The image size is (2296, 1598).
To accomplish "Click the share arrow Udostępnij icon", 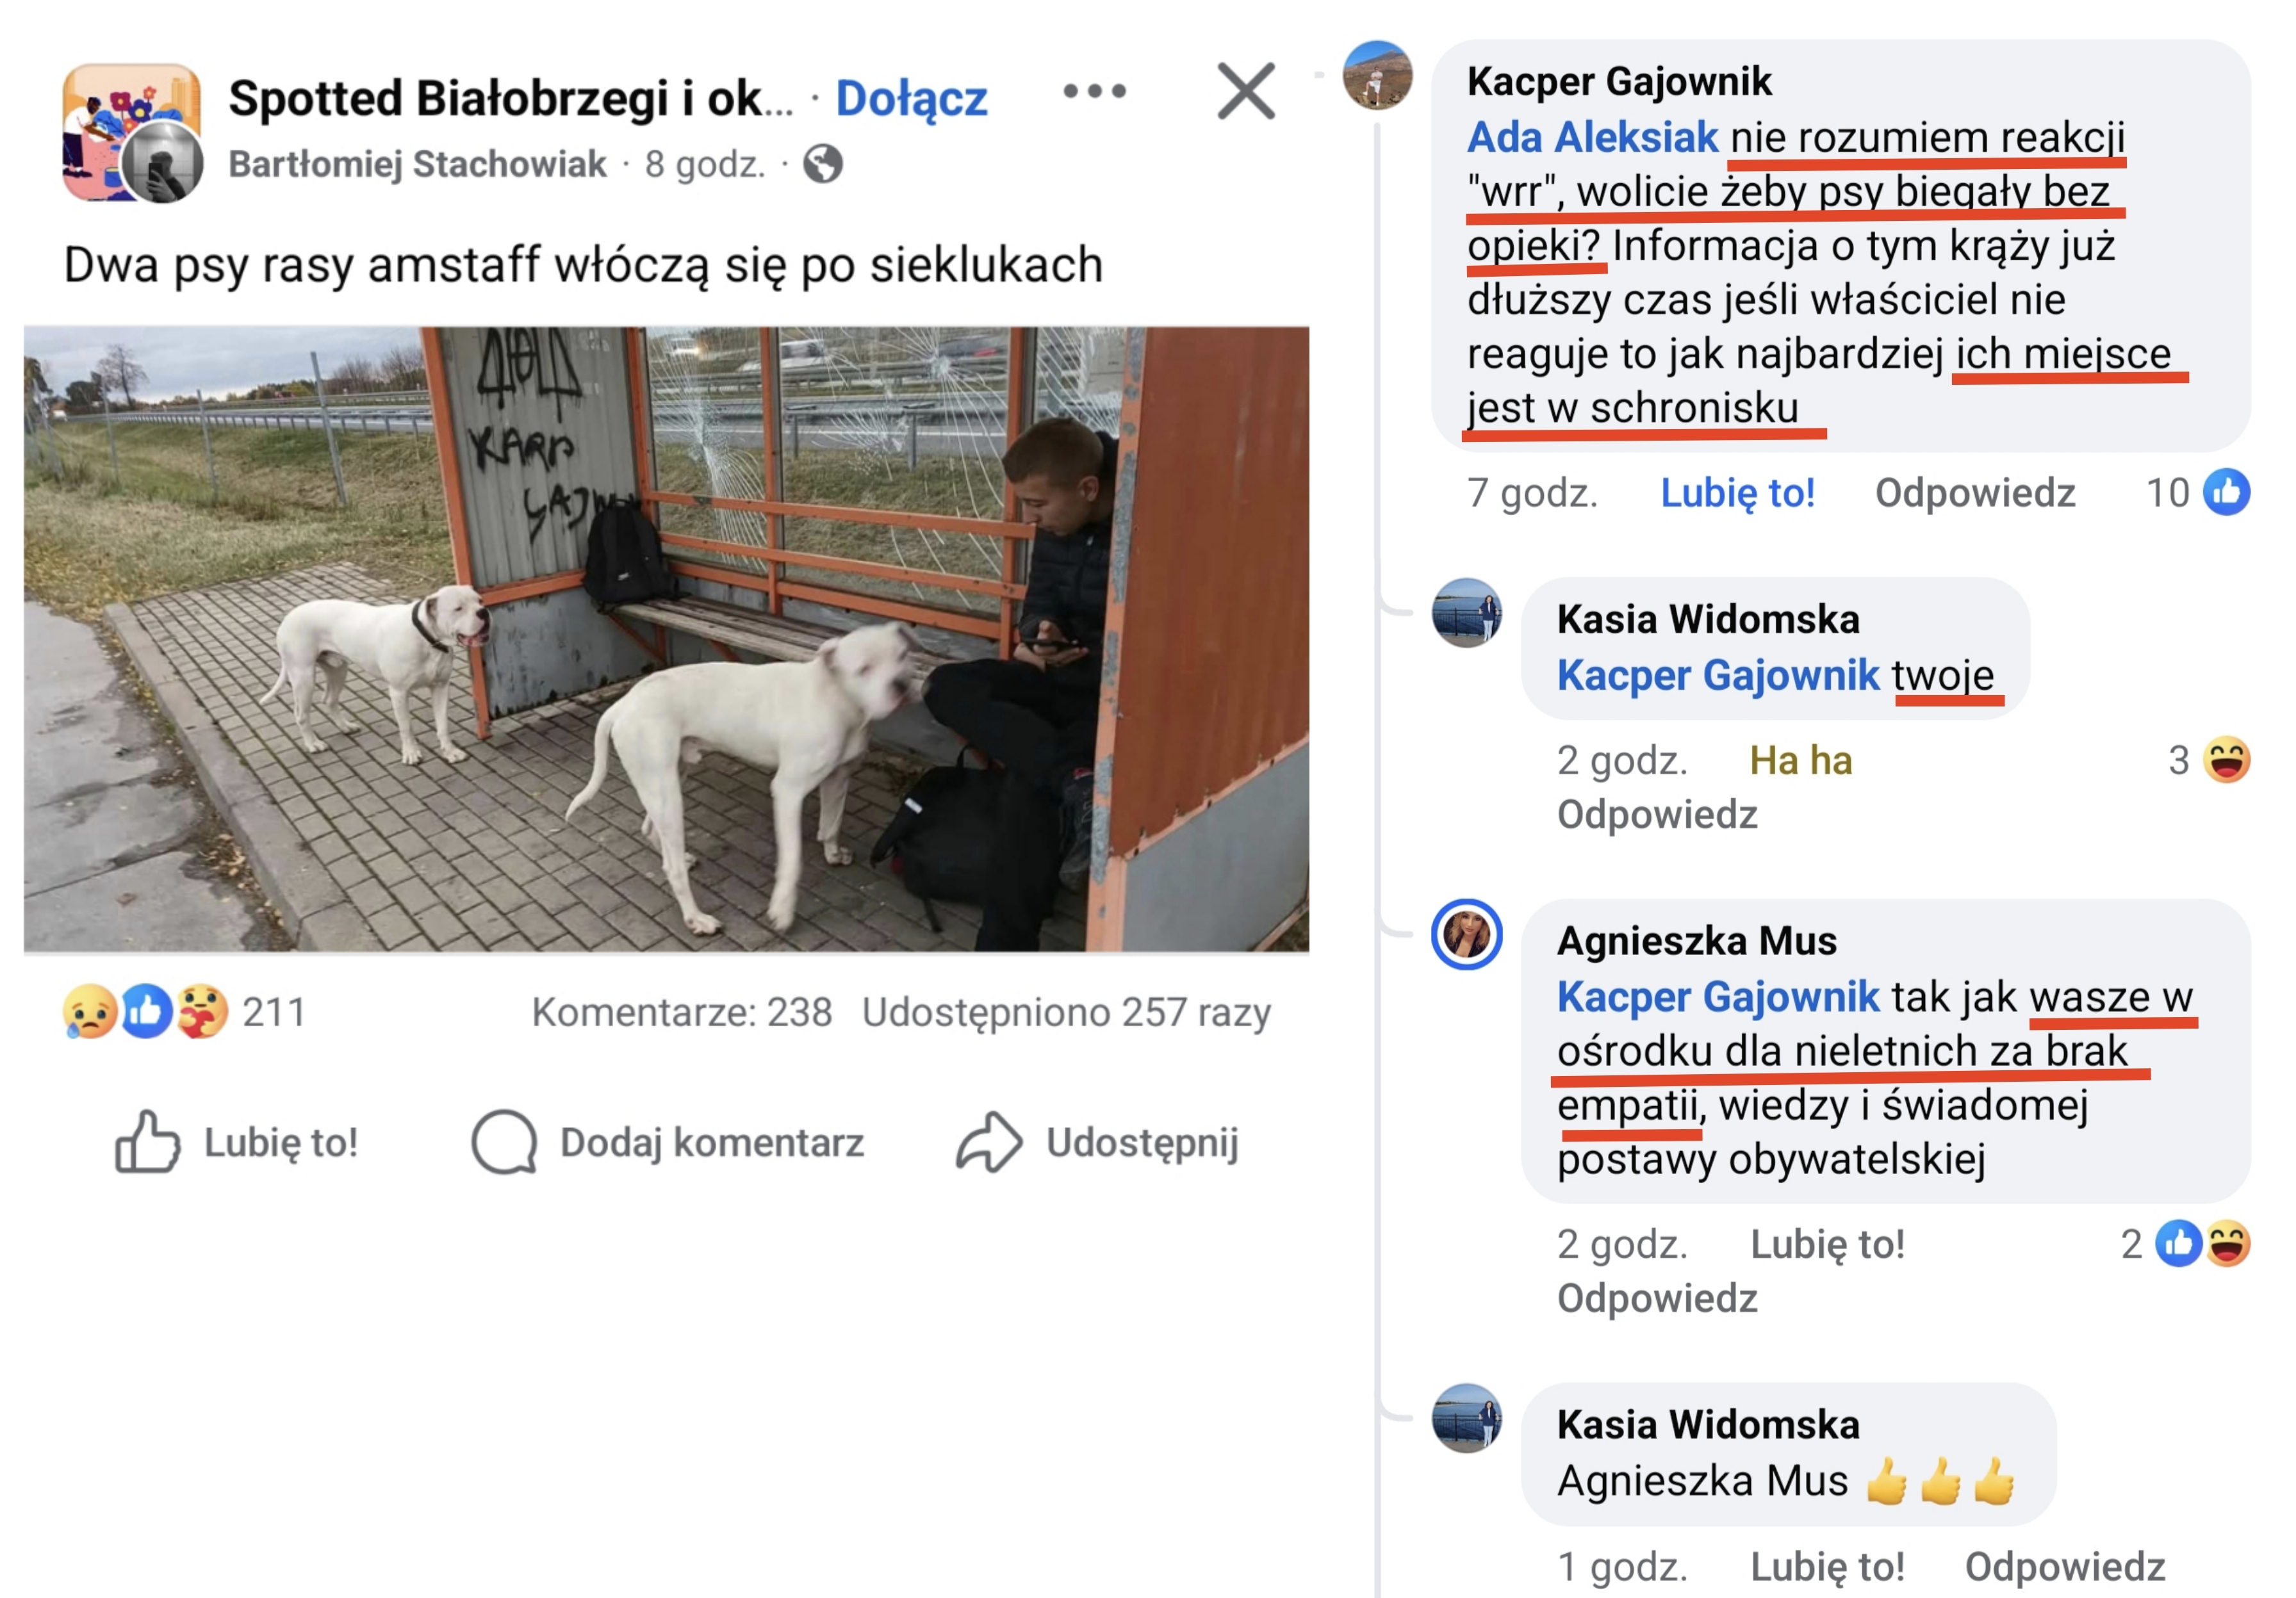I will [988, 1141].
